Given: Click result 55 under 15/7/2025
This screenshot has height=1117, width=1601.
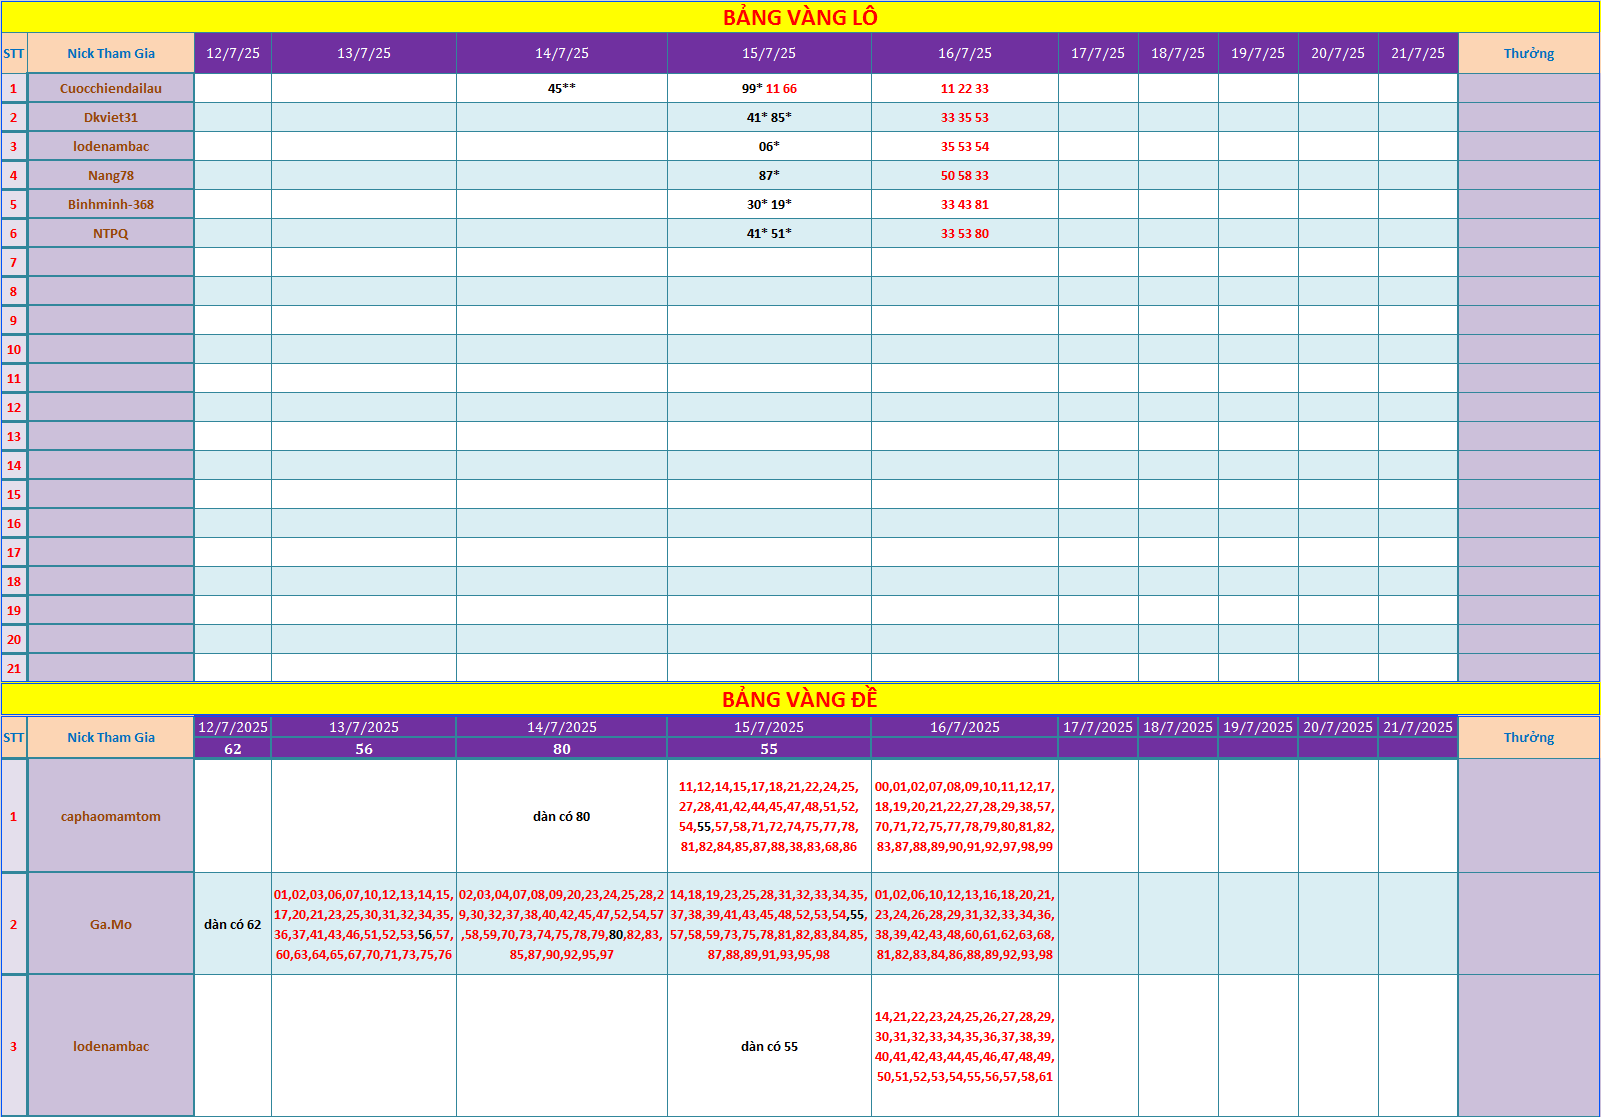Looking at the screenshot, I should pos(769,748).
